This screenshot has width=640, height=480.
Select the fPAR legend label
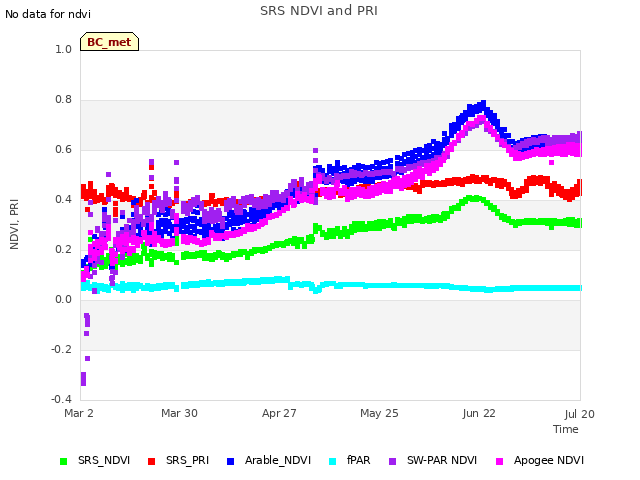pos(358,460)
